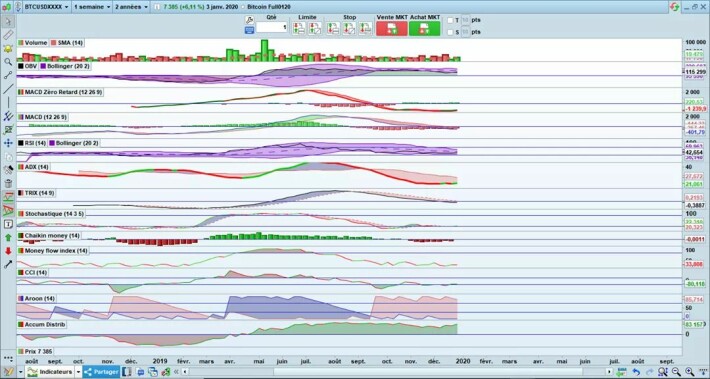Click the Qté quantity input field

(272, 28)
